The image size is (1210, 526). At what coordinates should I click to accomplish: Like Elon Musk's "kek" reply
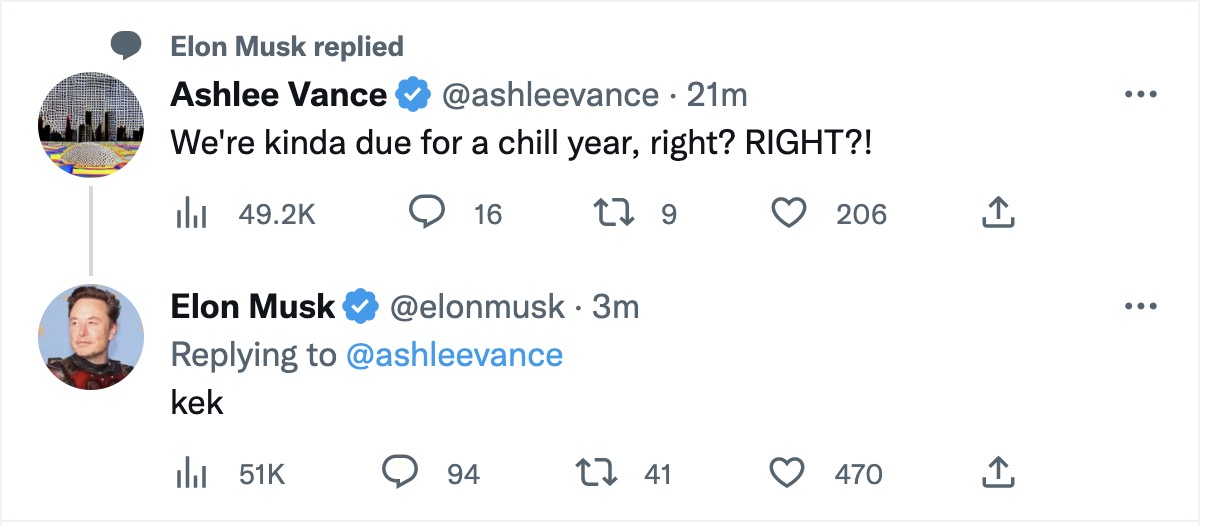point(790,472)
